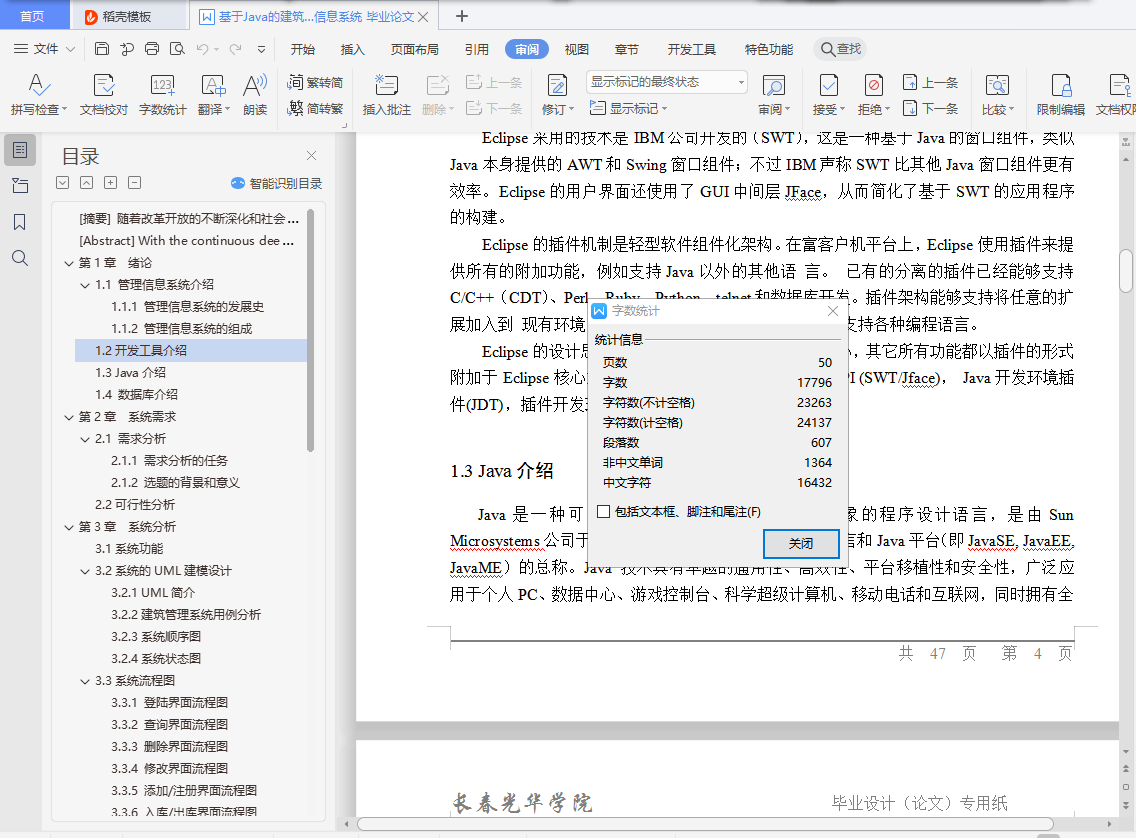Jump to 1.4 数据库介绍 in outline
This screenshot has width=1136, height=838.
(136, 395)
